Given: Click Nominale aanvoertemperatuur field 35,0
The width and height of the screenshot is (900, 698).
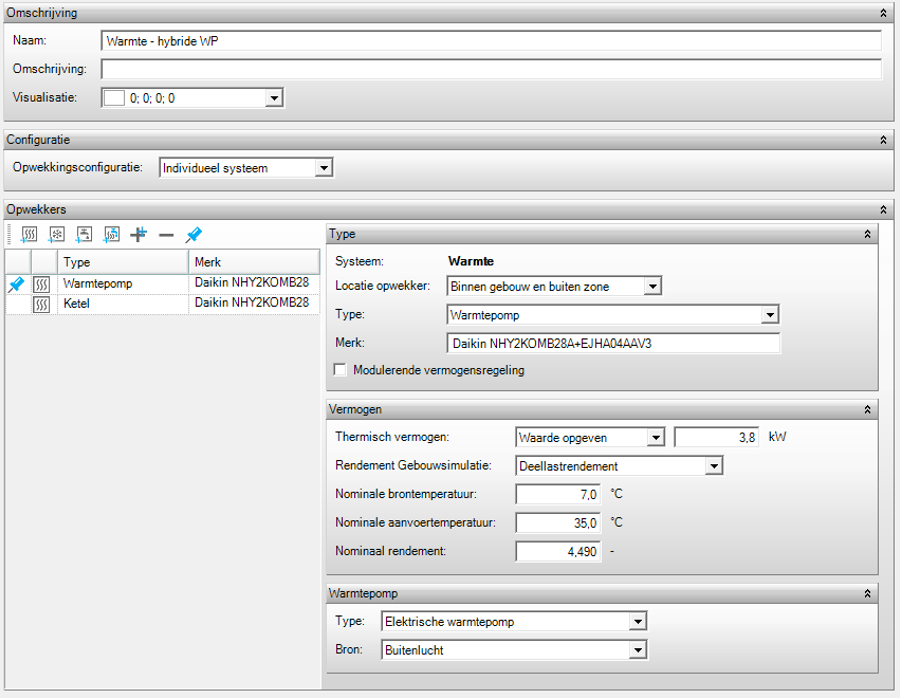Looking at the screenshot, I should point(558,523).
